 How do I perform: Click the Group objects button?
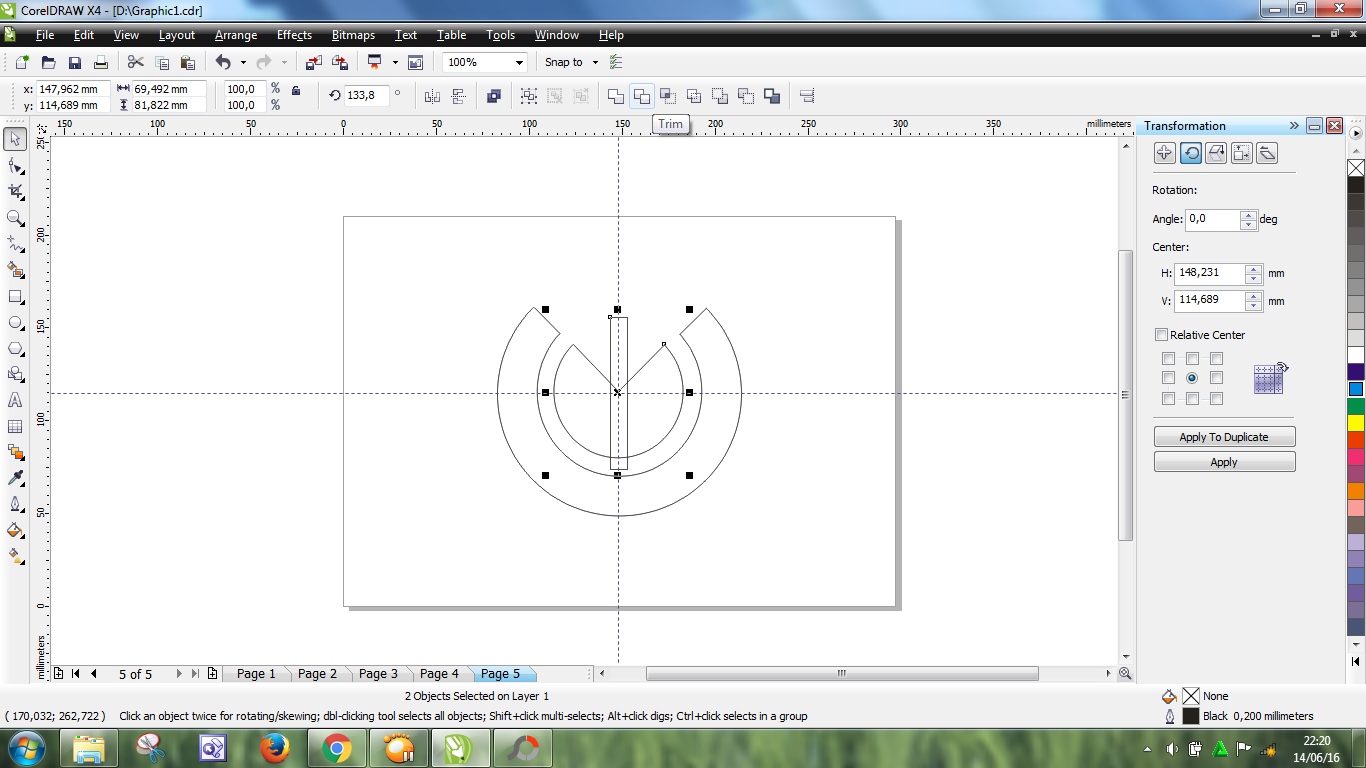pyautogui.click(x=529, y=96)
